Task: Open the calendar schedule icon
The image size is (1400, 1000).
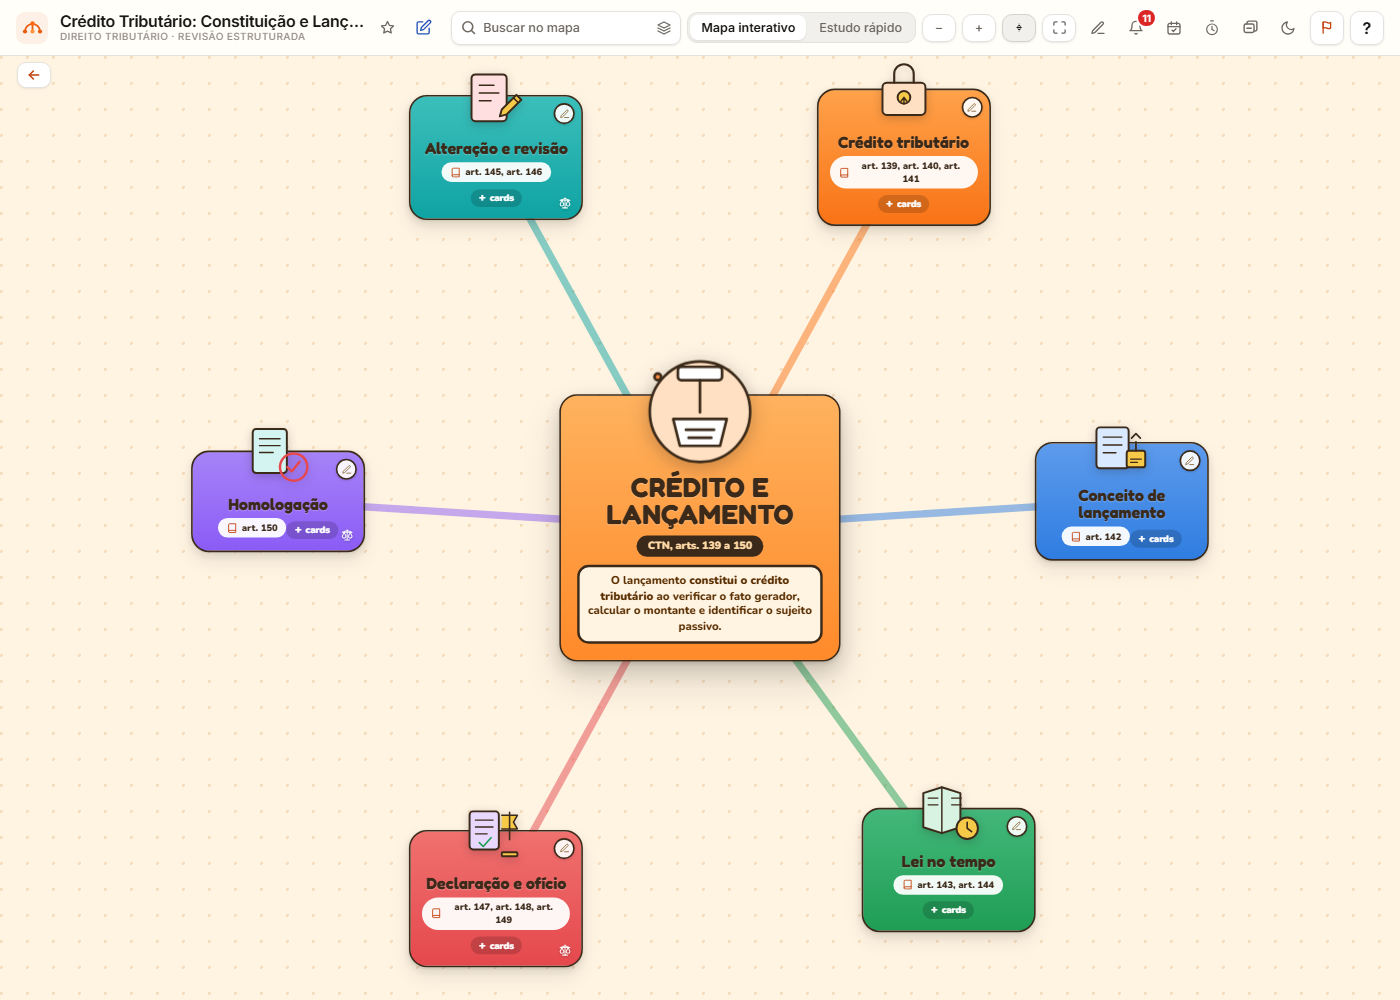Action: click(1174, 28)
